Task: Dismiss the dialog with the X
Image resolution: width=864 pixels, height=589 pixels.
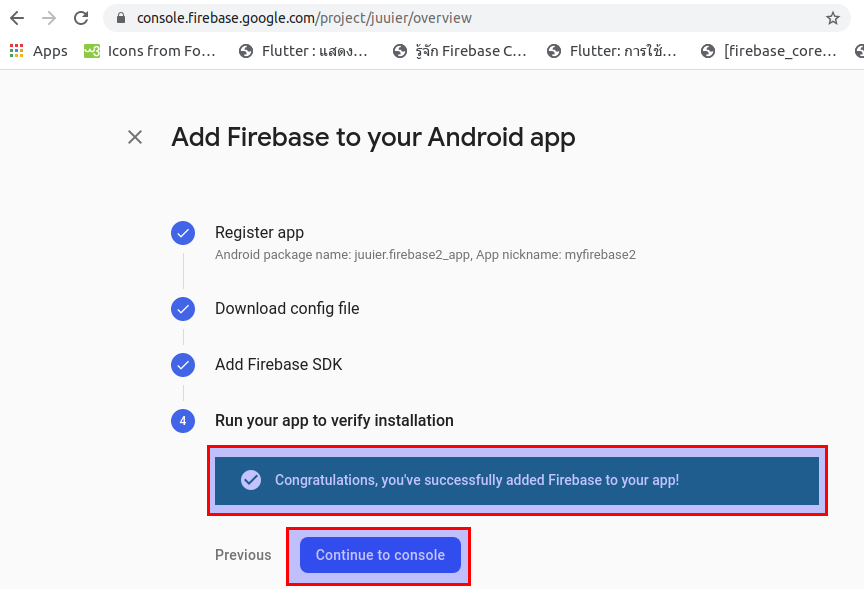Action: [x=135, y=137]
